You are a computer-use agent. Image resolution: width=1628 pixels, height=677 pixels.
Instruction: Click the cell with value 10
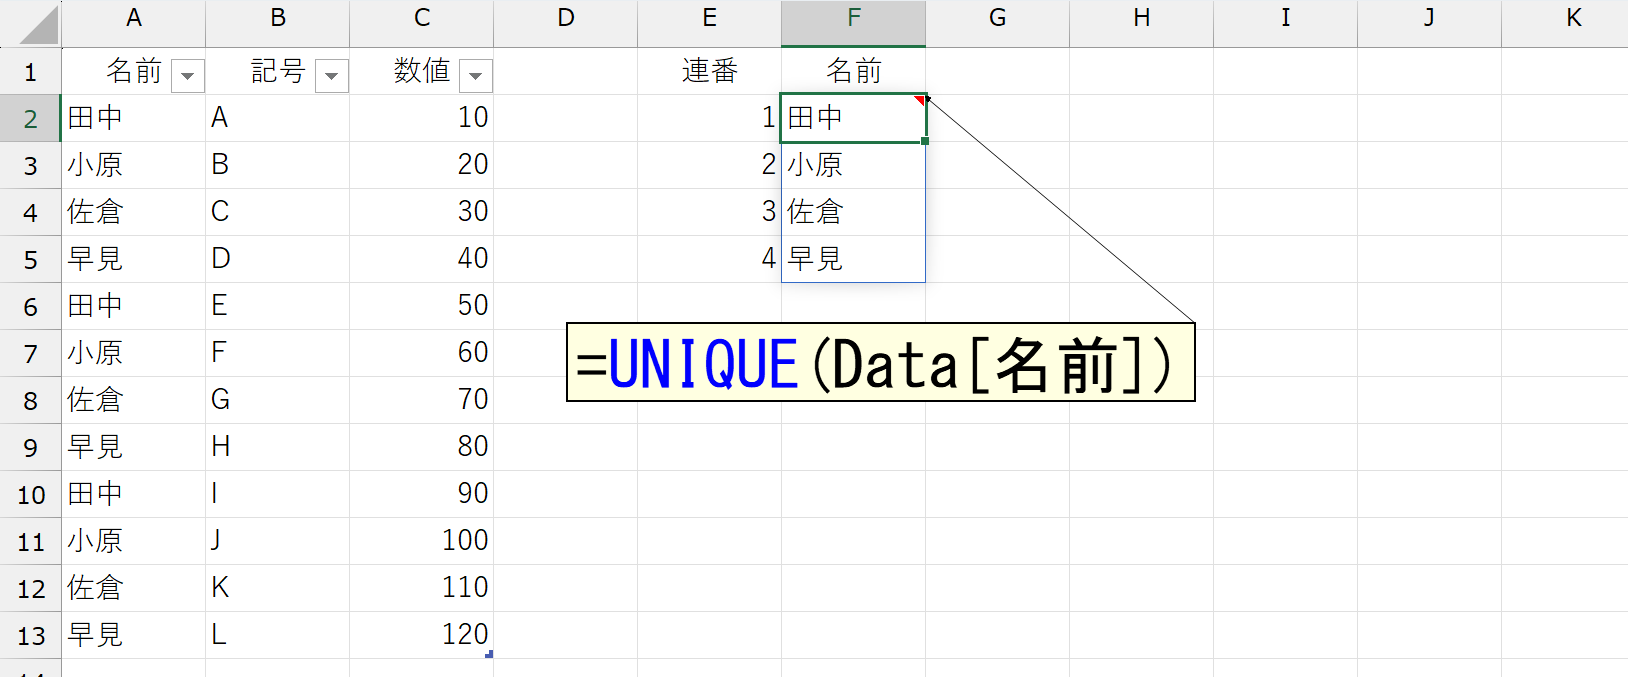tap(422, 118)
